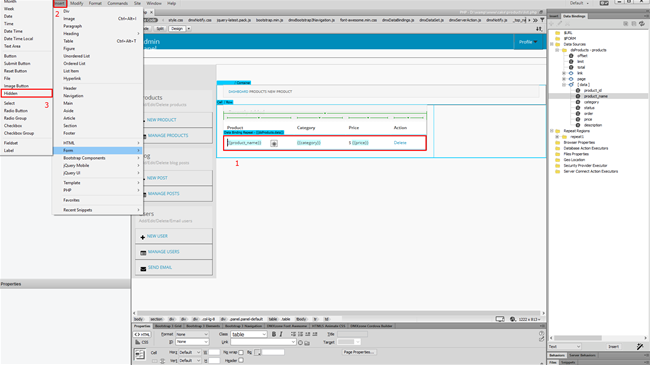Select the product_id binding icon

click(578, 90)
